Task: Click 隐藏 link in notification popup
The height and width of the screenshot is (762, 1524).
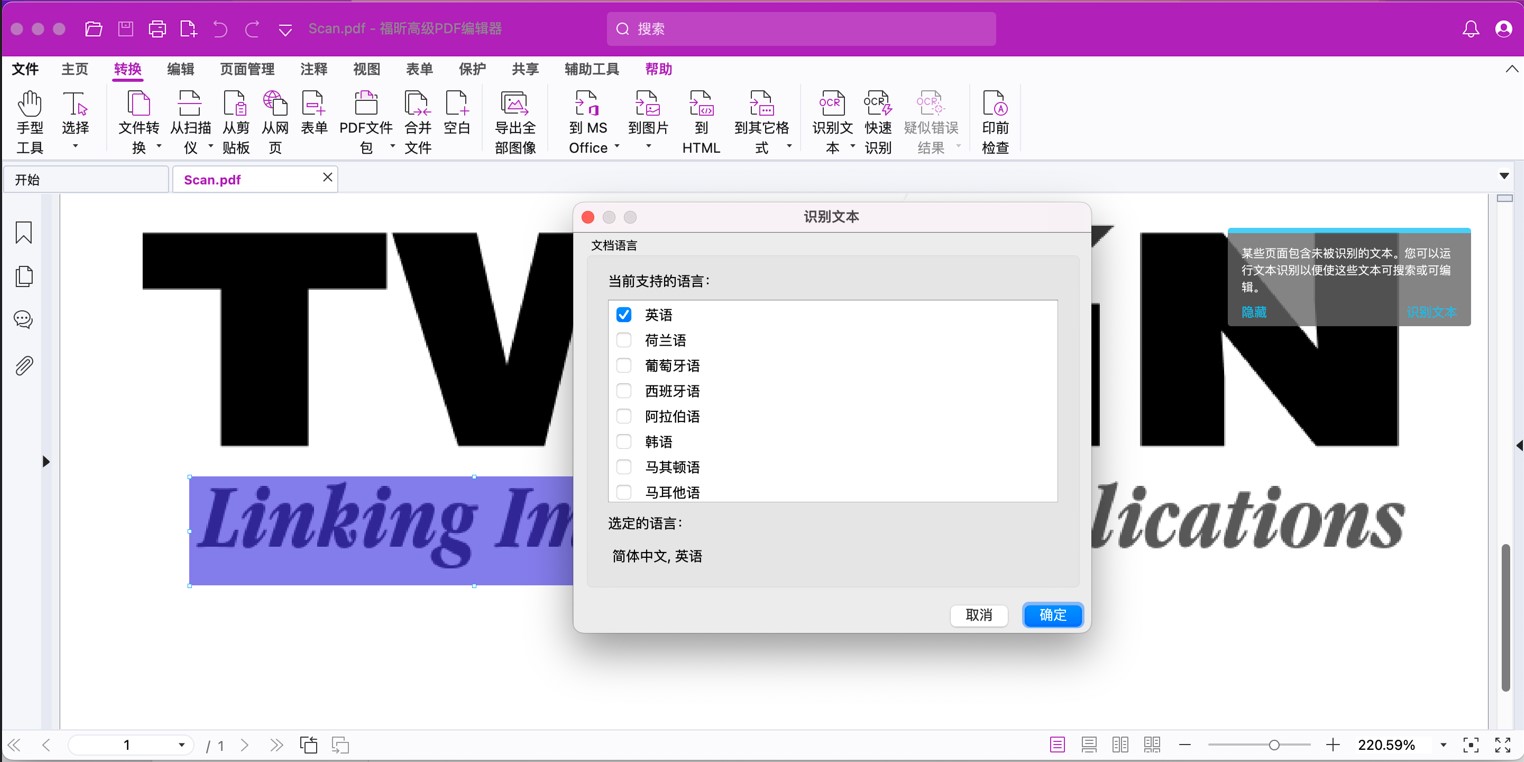Action: pyautogui.click(x=1254, y=312)
